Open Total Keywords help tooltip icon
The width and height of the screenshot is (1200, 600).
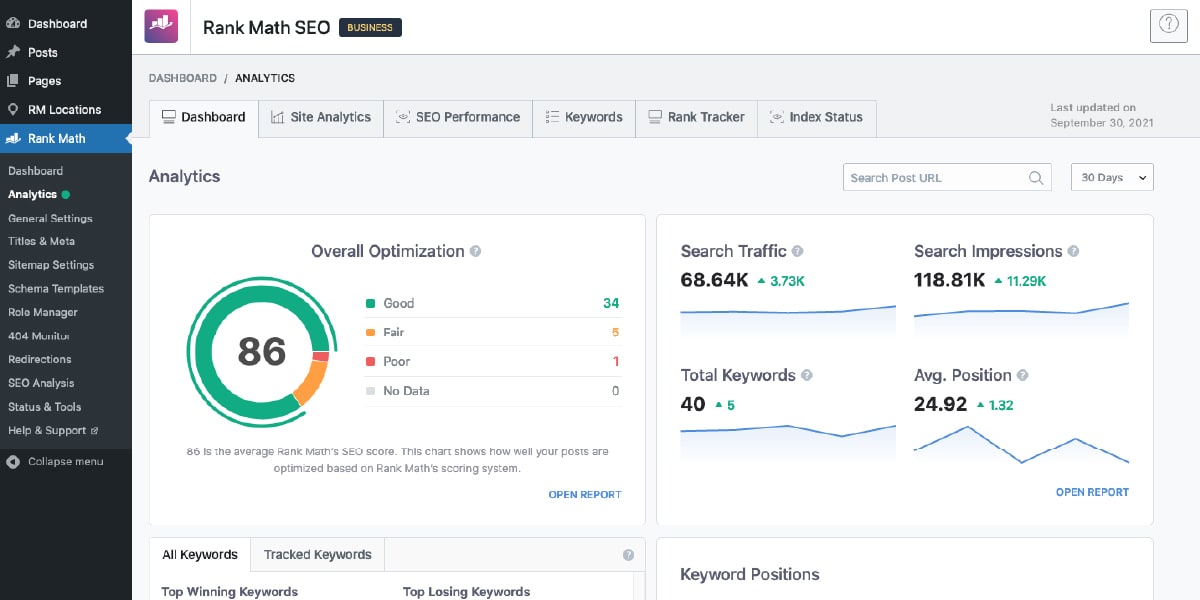(807, 376)
